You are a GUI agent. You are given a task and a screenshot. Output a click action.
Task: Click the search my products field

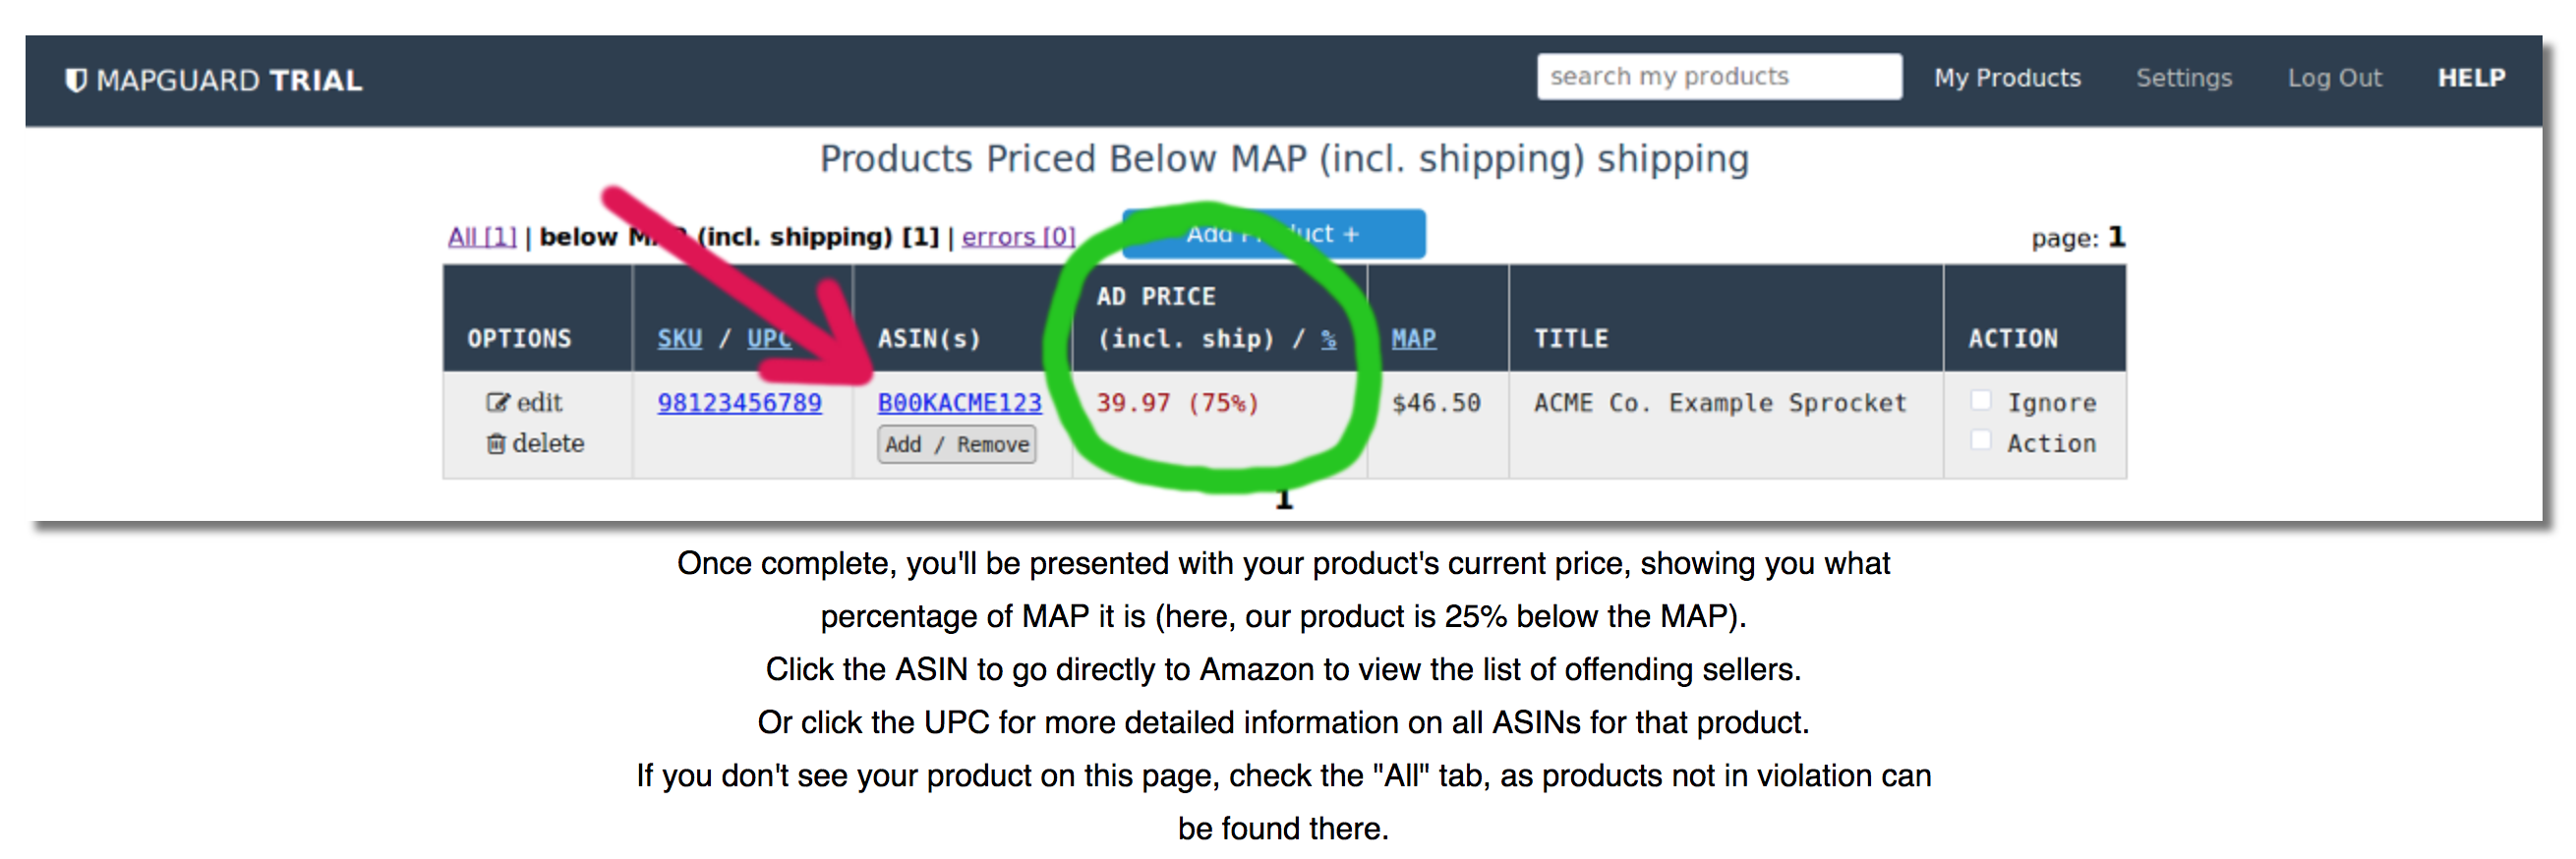1718,77
